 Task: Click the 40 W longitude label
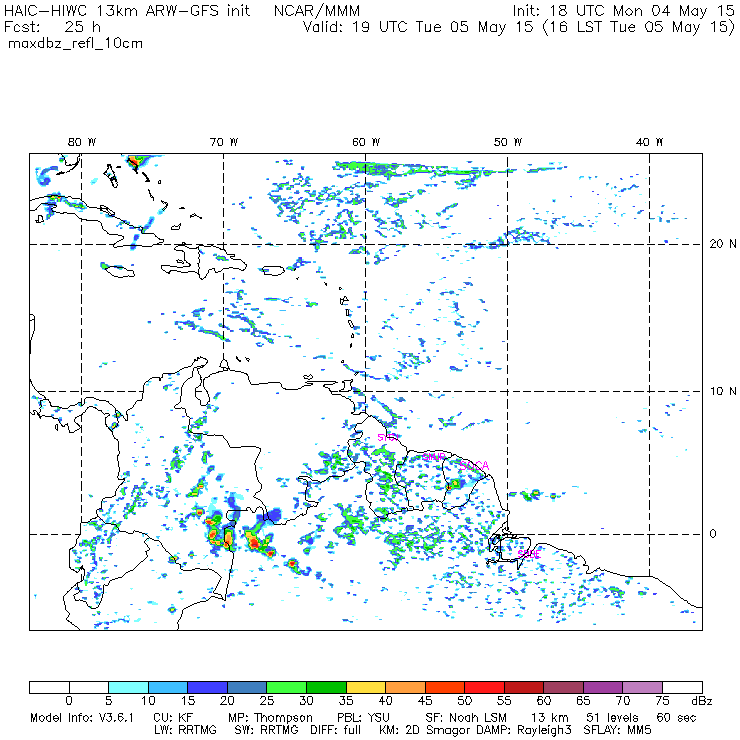(x=649, y=142)
